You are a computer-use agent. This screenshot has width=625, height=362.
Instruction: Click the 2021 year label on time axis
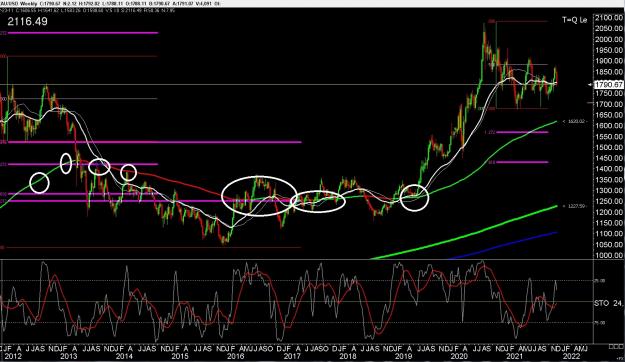[515, 356]
